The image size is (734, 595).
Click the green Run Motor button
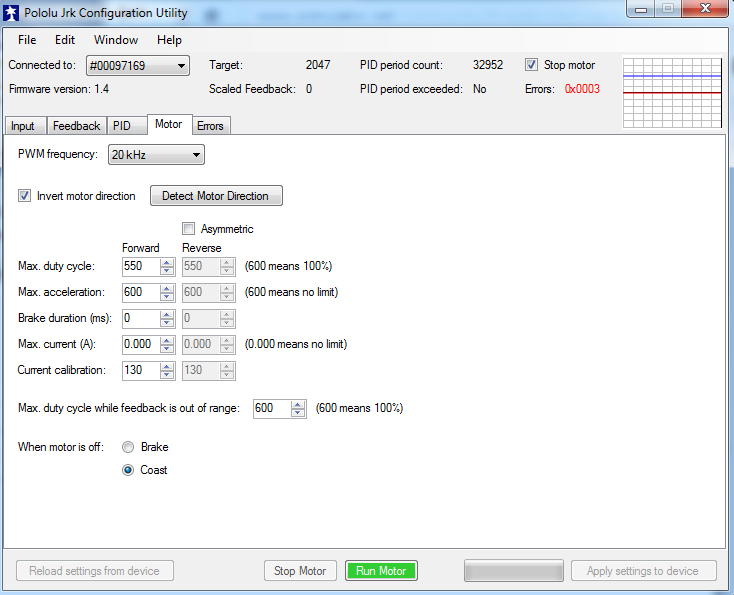pos(381,571)
